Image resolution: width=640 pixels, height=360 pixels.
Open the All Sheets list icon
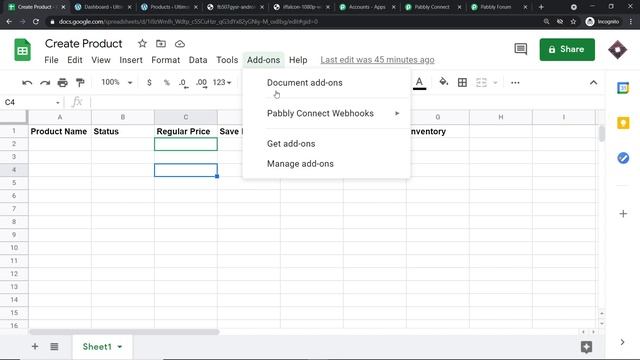pyautogui.click(x=54, y=347)
